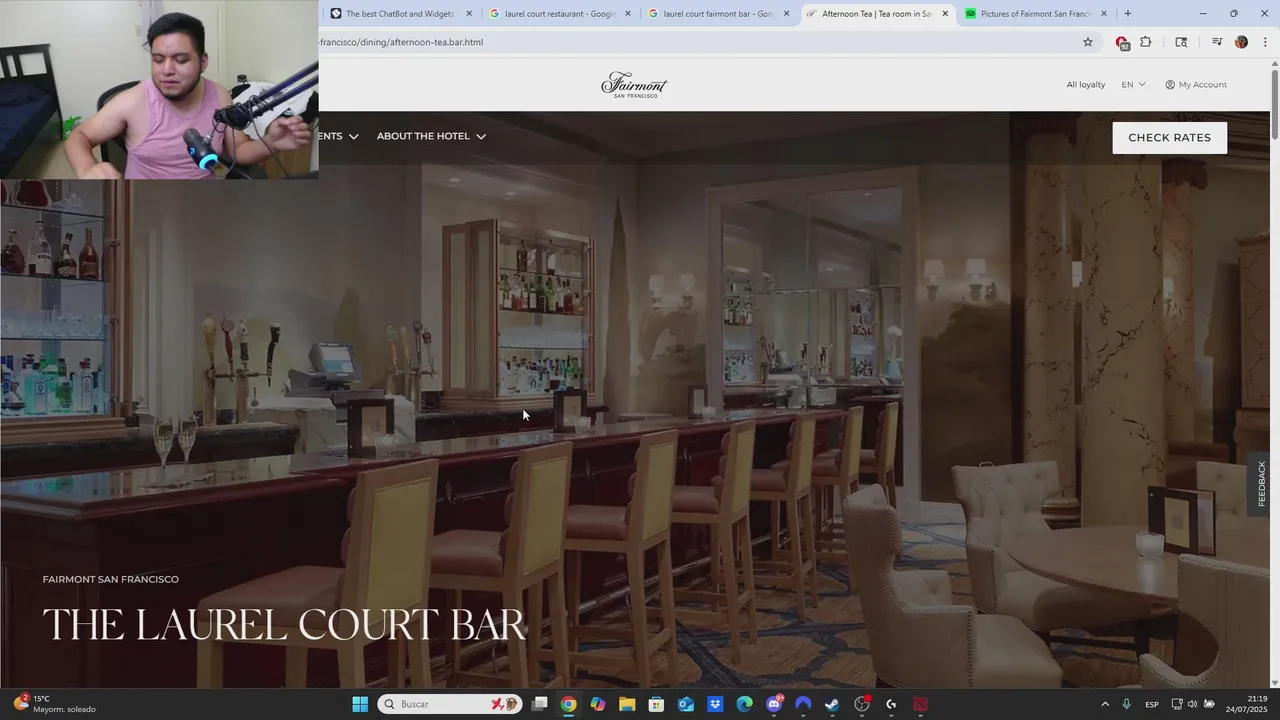The width and height of the screenshot is (1280, 720).
Task: Close The best ChatBot and Widgets tab
Action: coord(469,14)
